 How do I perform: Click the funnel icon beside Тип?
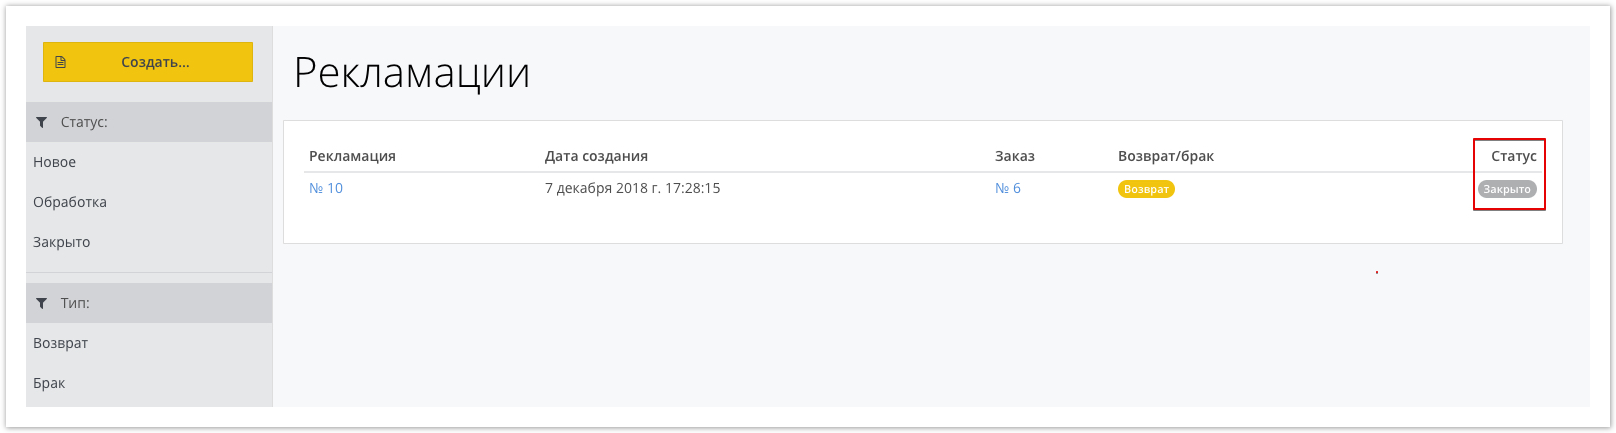41,303
